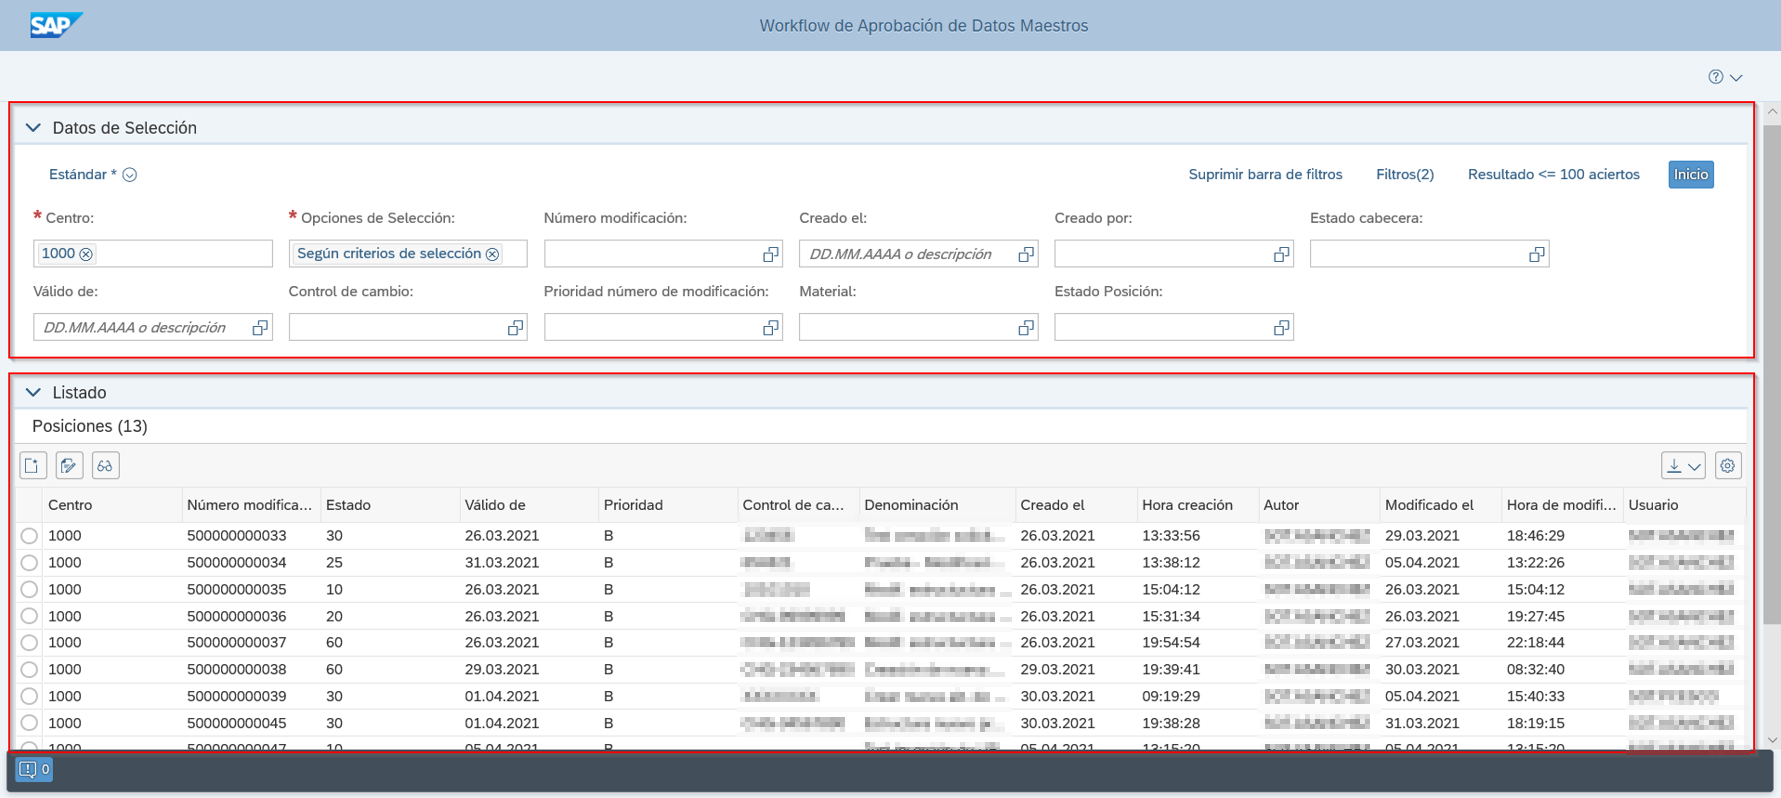1781x798 pixels.
Task: Collapse the Listado section
Action: (33, 393)
